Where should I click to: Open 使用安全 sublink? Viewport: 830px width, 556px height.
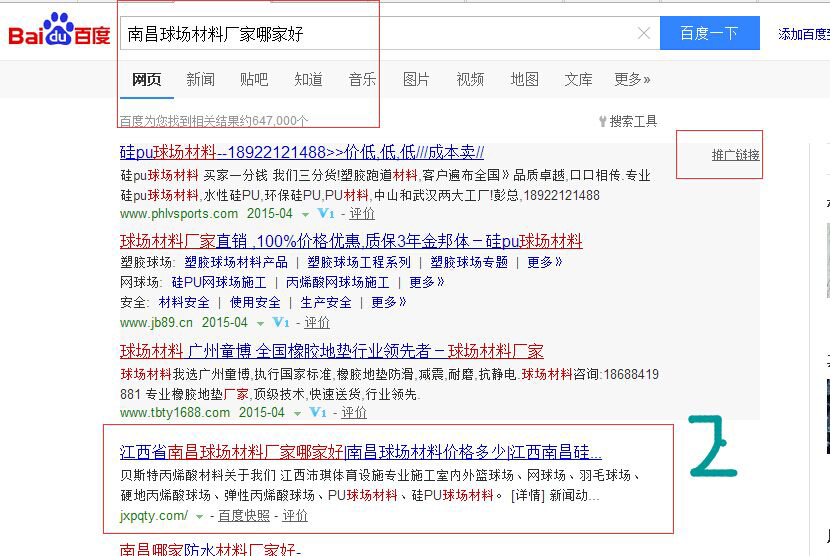point(255,302)
